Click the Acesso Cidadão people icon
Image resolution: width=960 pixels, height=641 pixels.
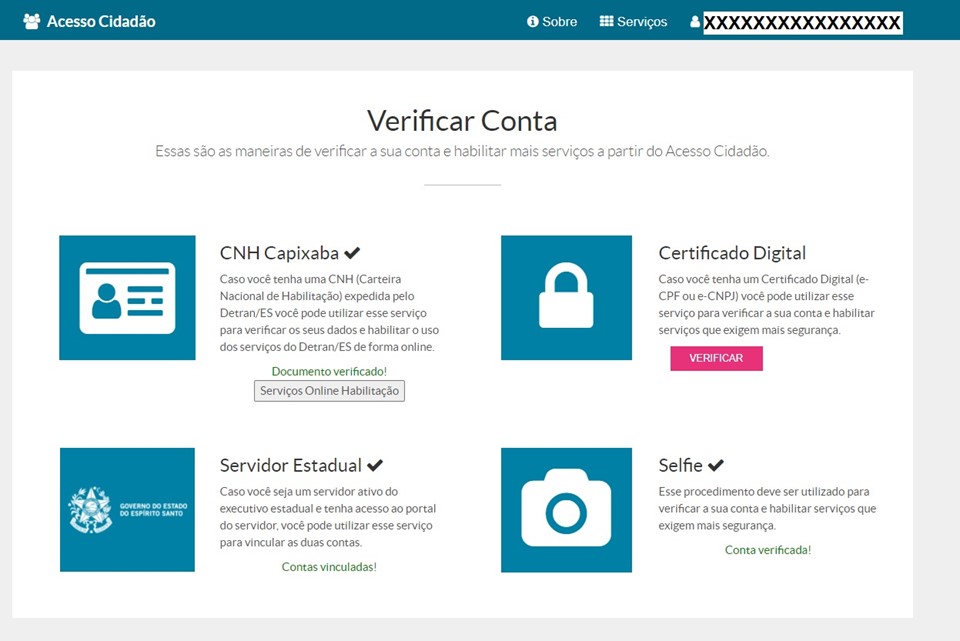coord(32,21)
